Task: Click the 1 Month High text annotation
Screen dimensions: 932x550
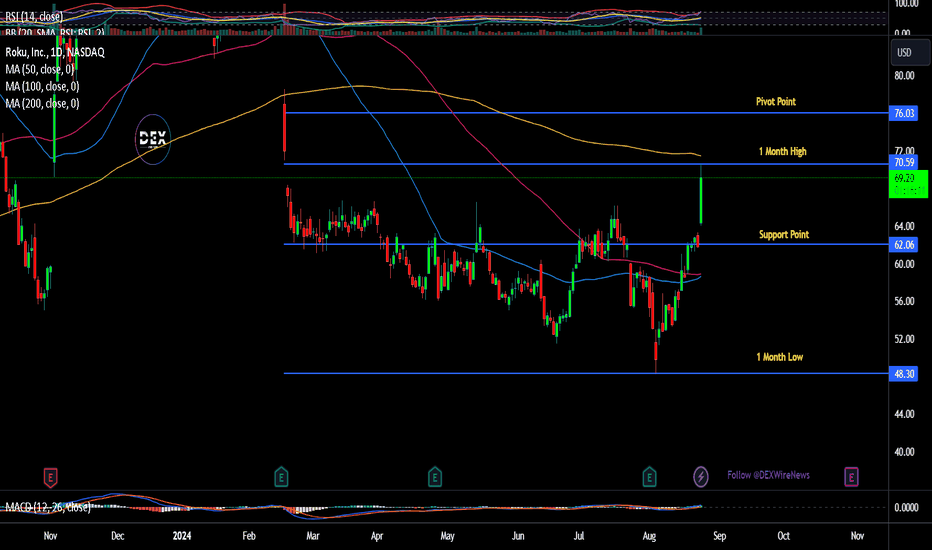Action: (782, 152)
